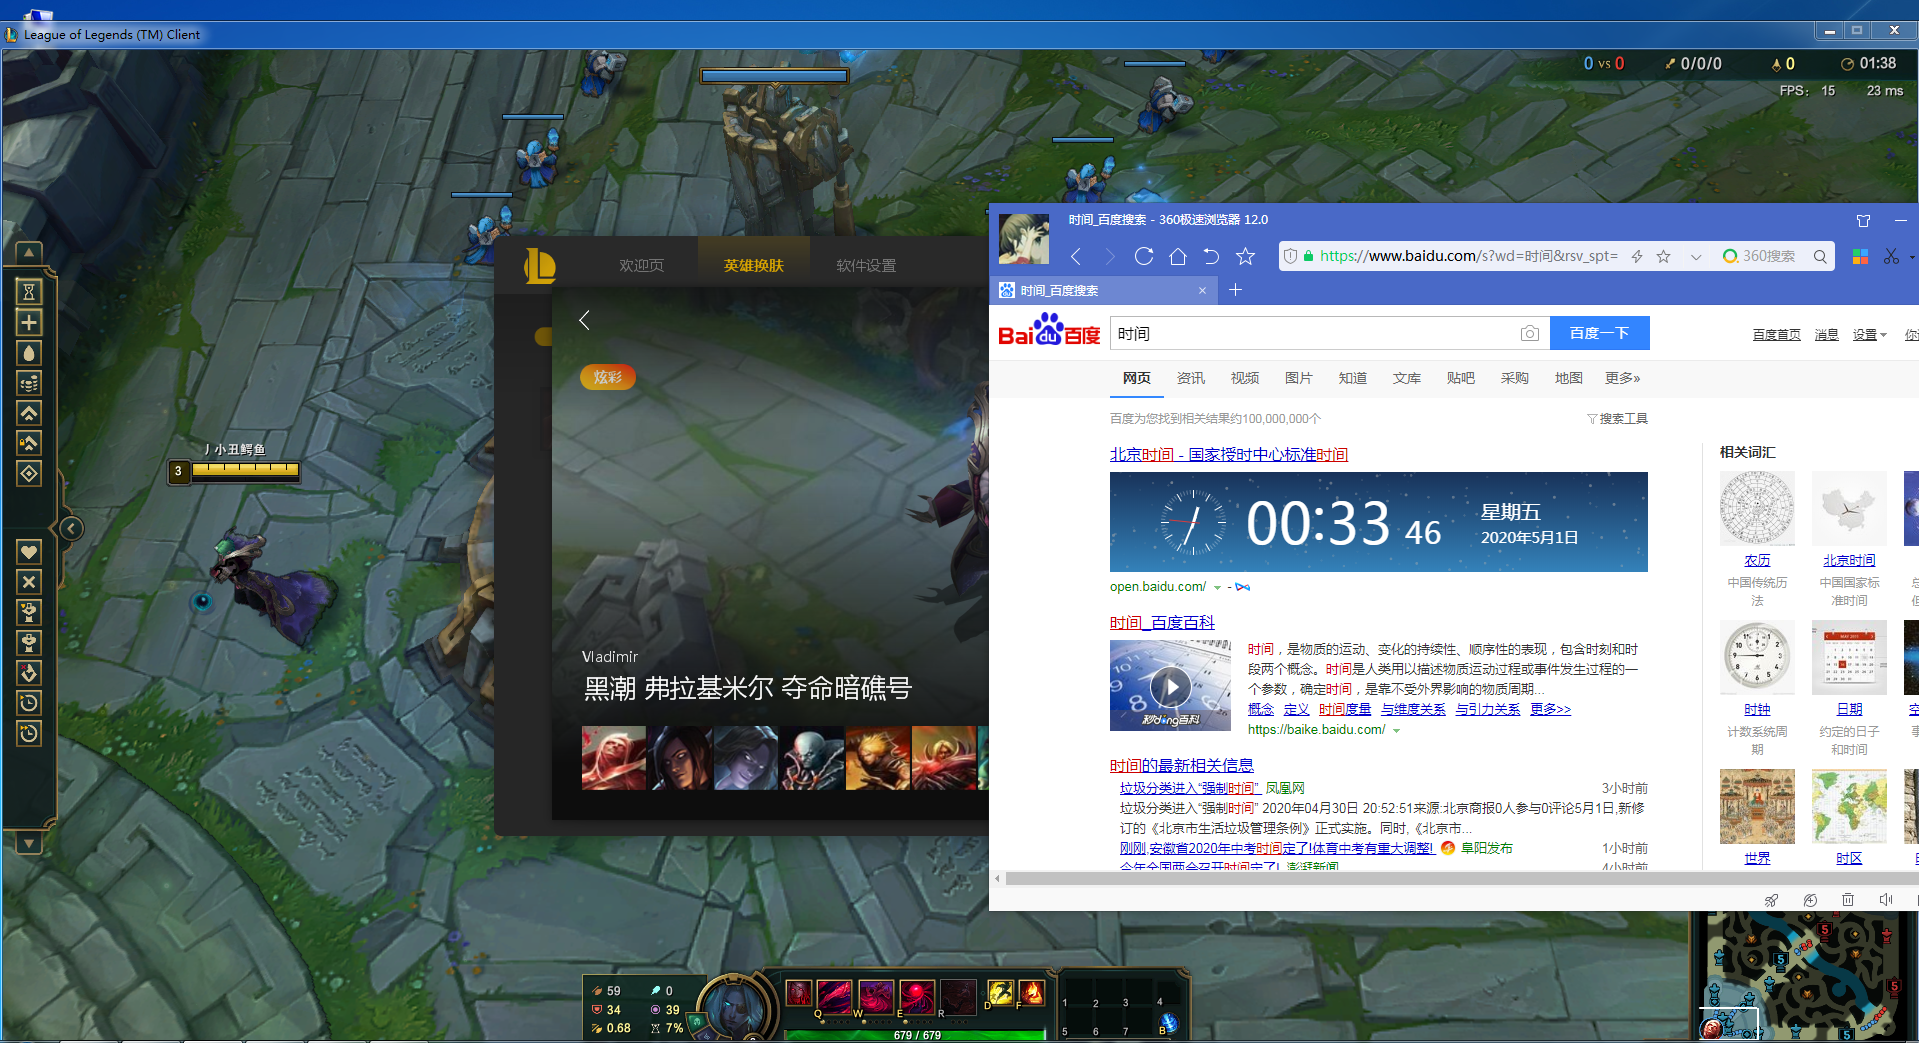
Task: Click the 360 search magnifier icon
Action: pos(1821,256)
